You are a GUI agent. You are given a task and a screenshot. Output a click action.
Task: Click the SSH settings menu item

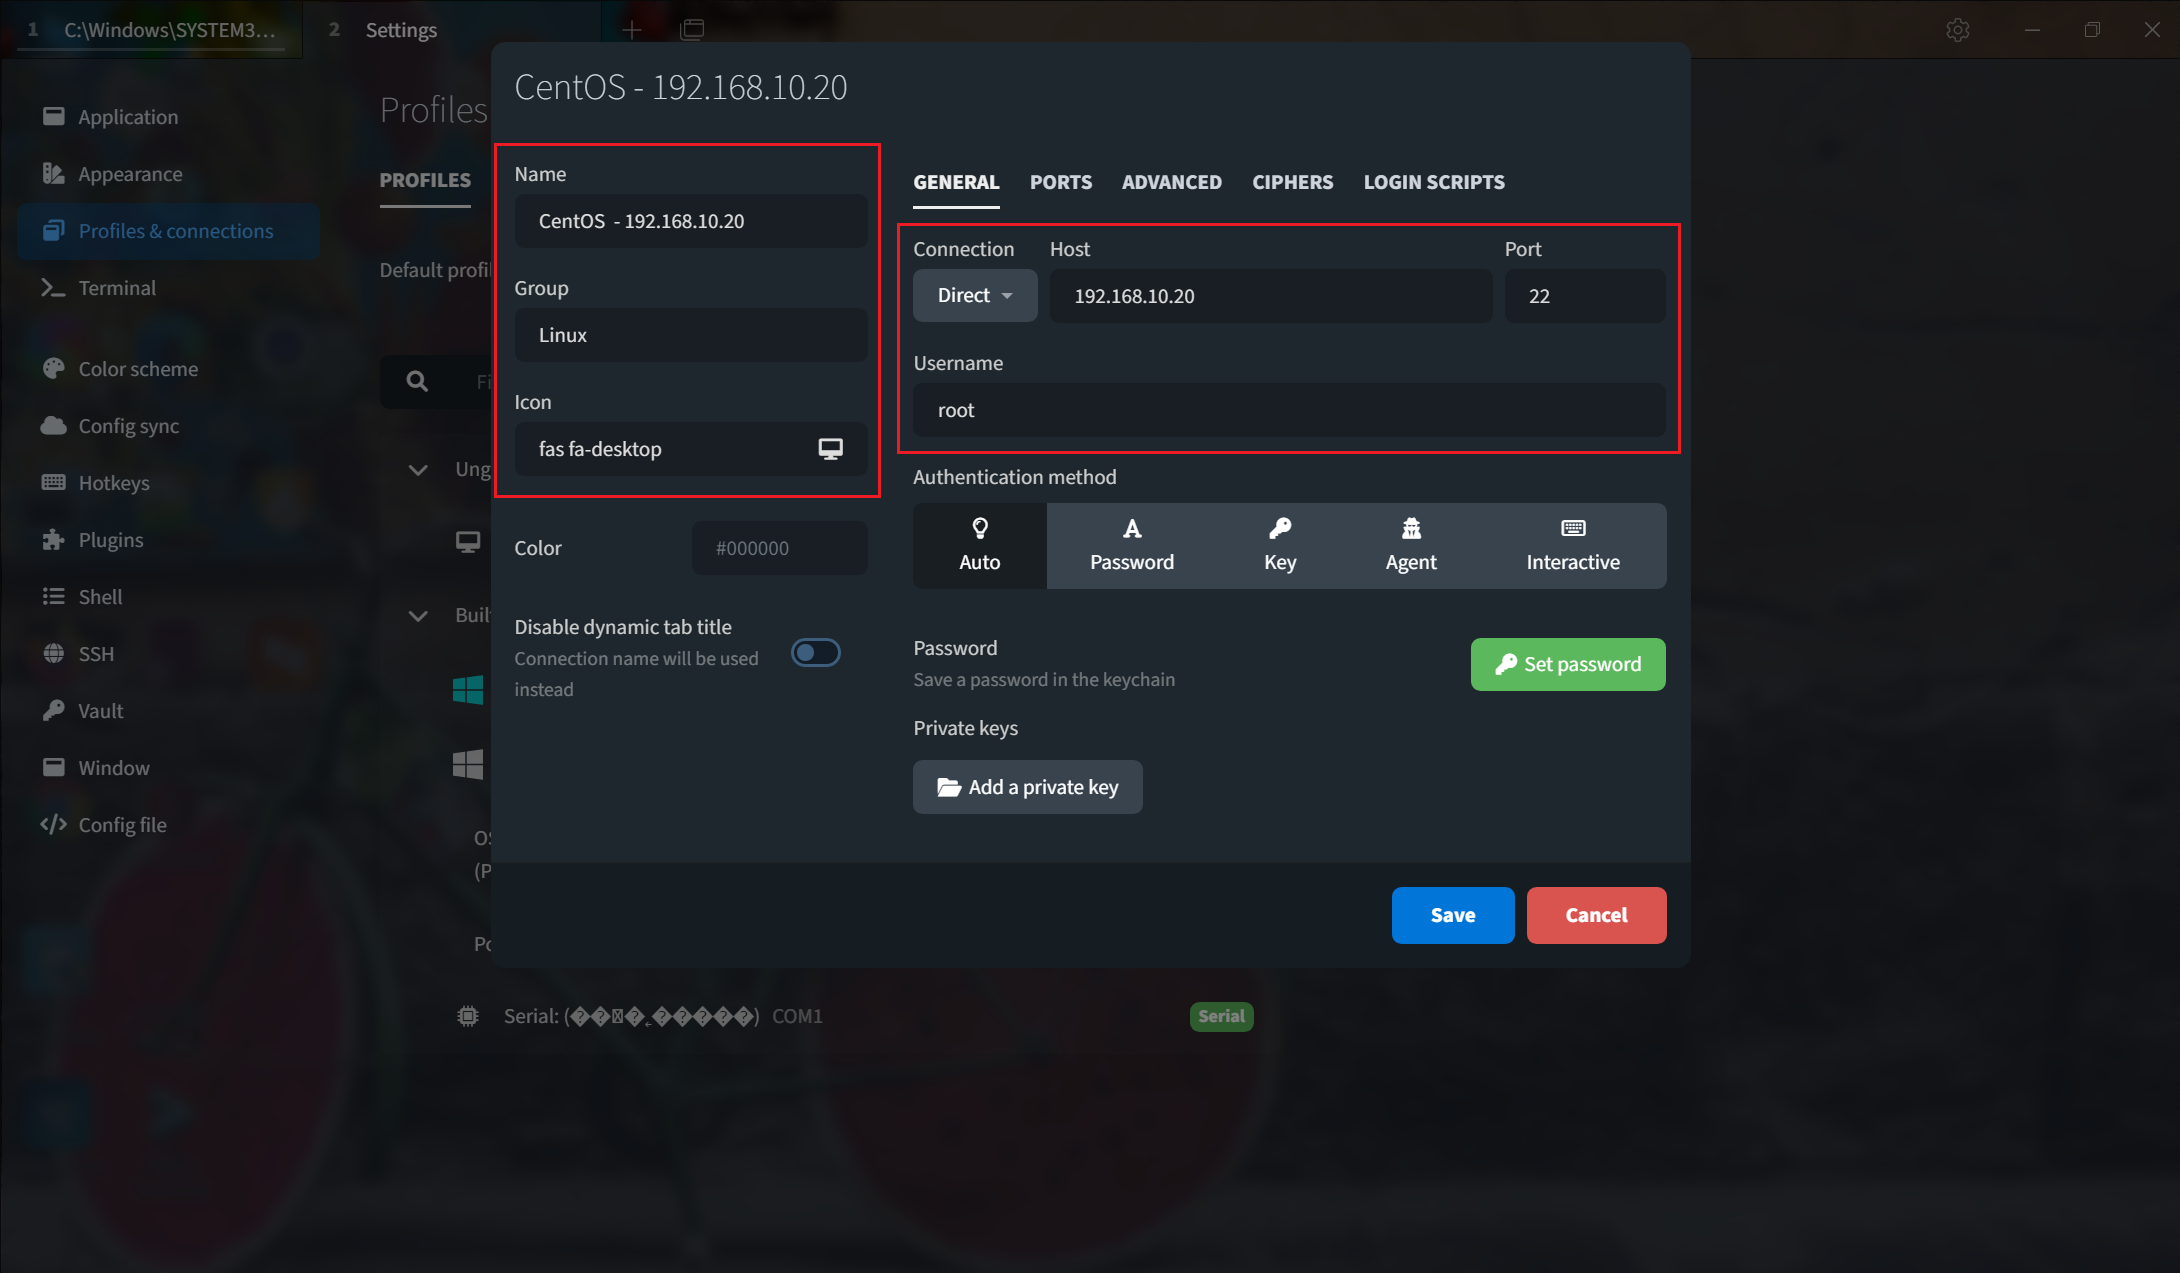97,652
